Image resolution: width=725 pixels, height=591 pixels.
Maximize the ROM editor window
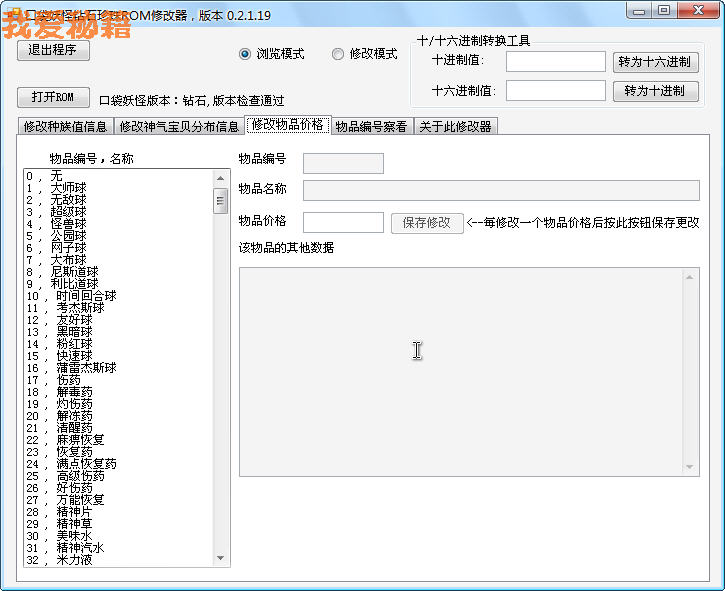pos(664,11)
